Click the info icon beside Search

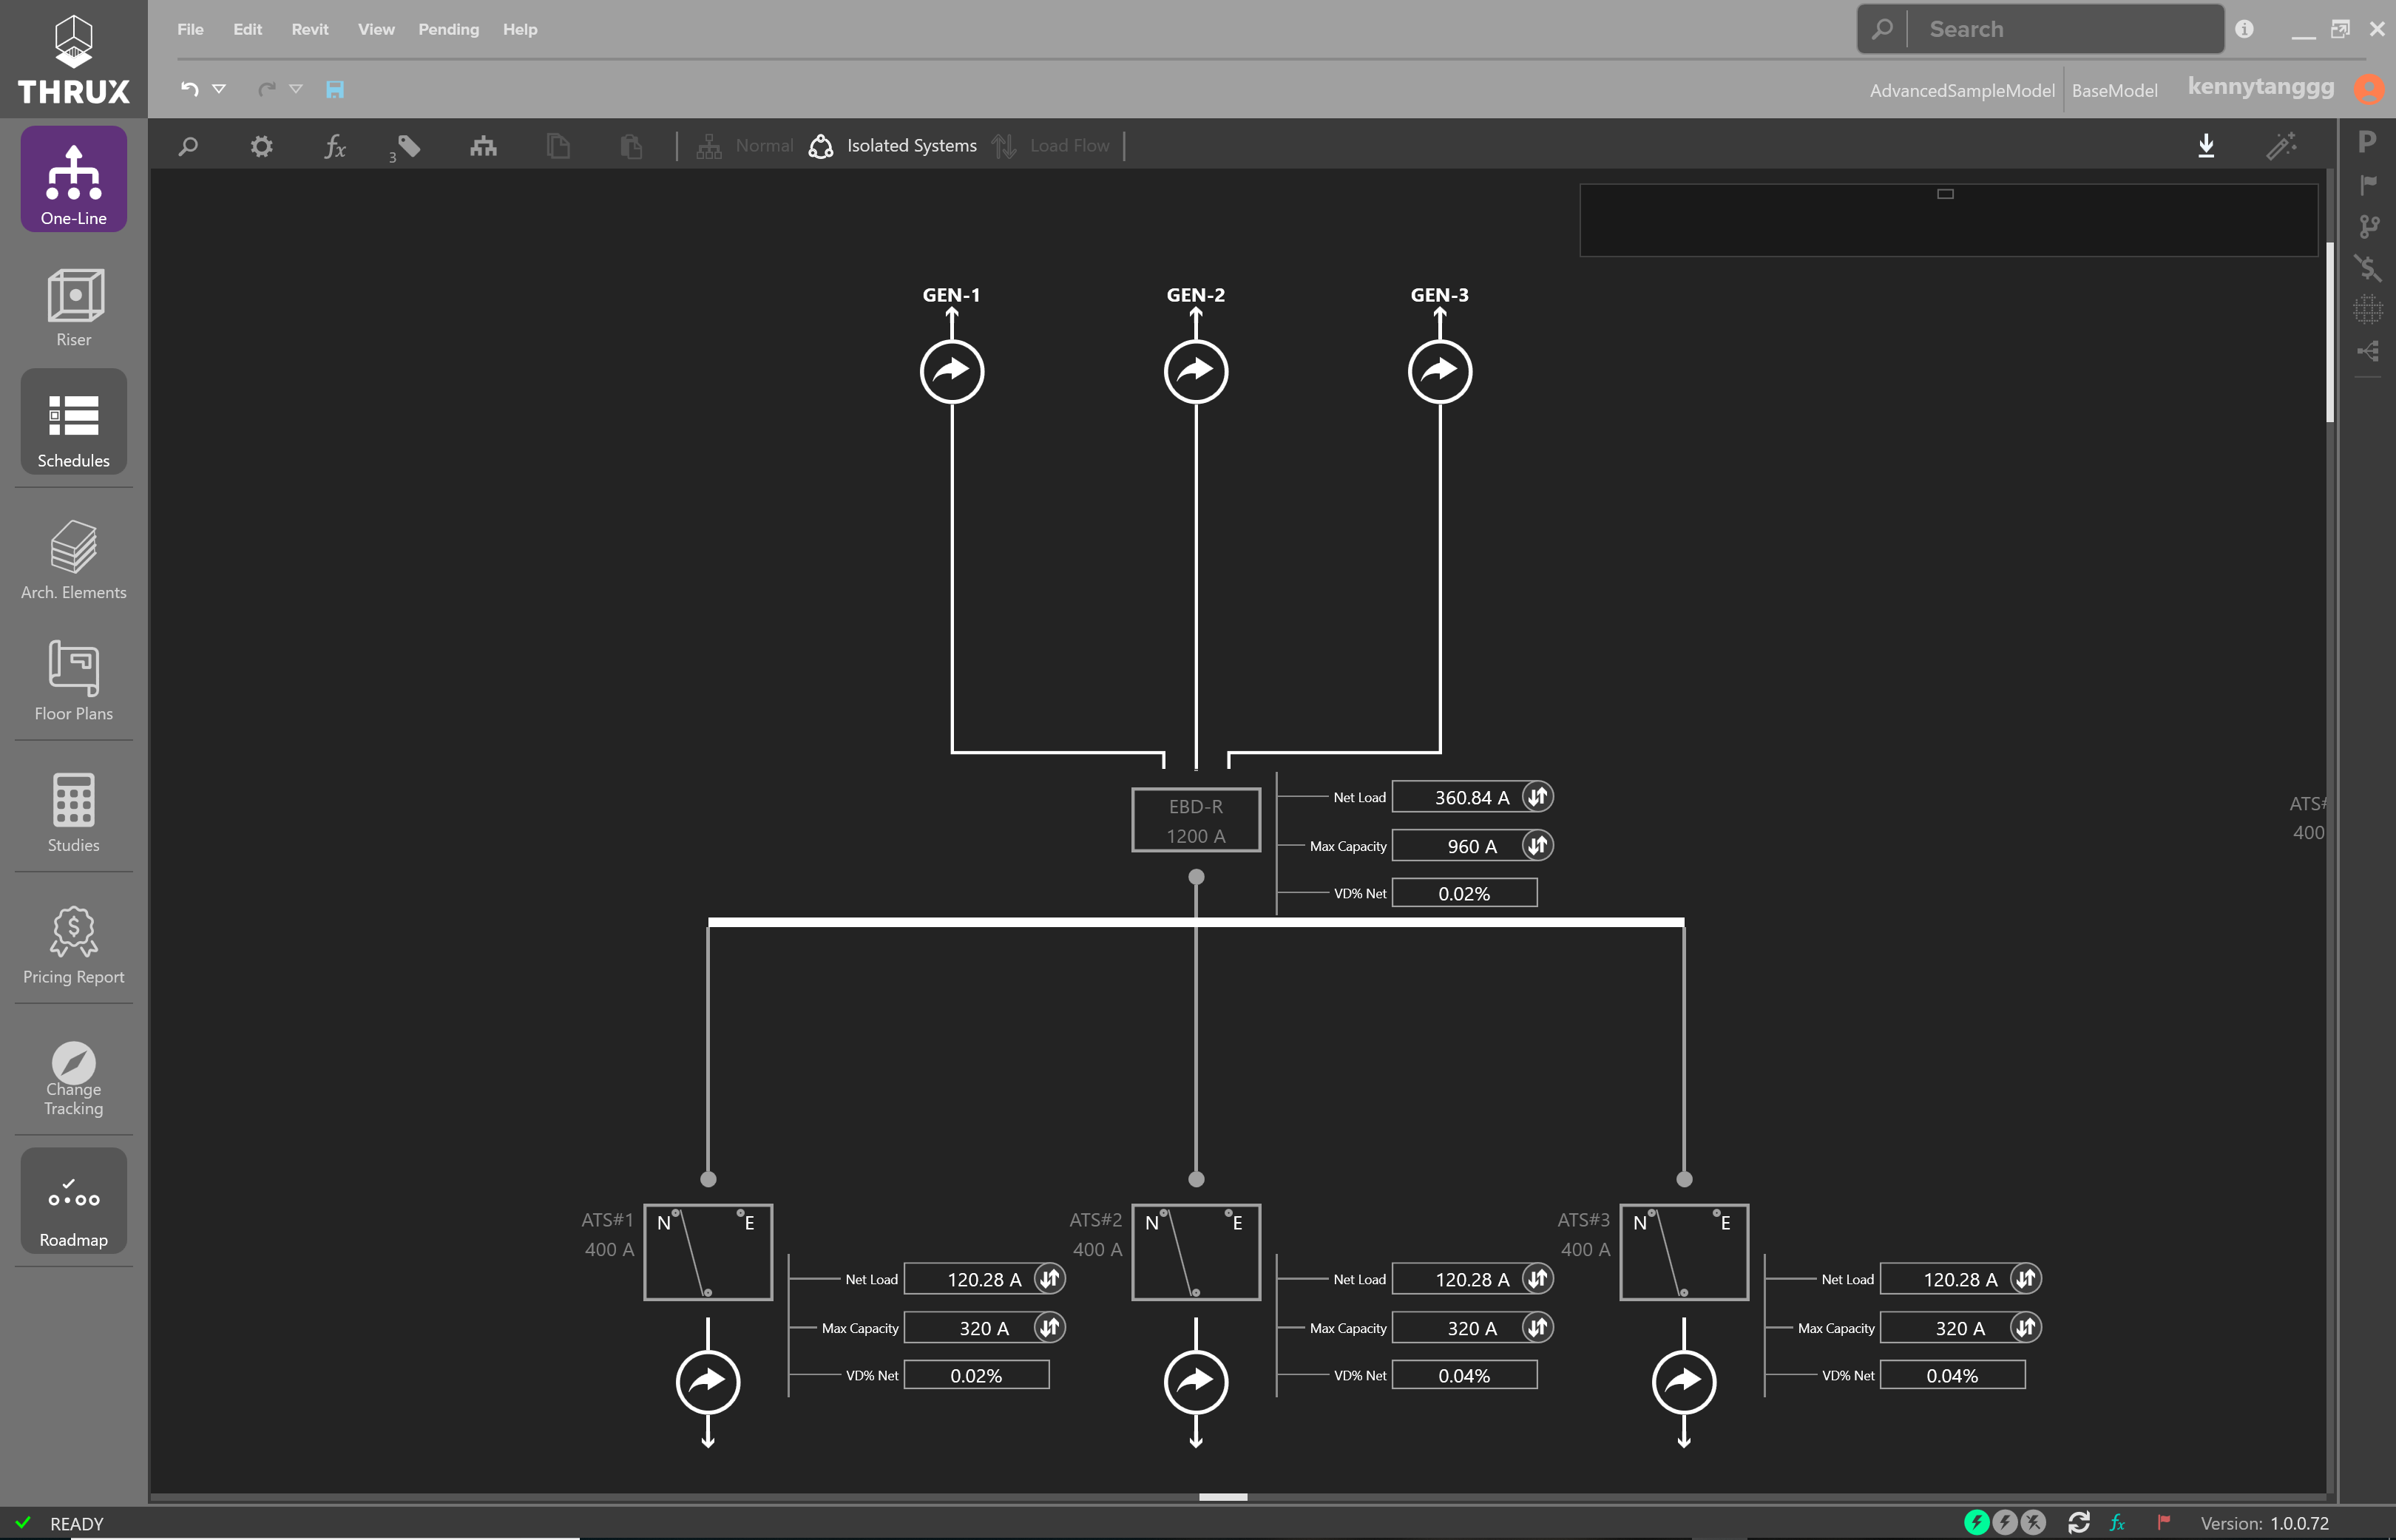(2244, 29)
